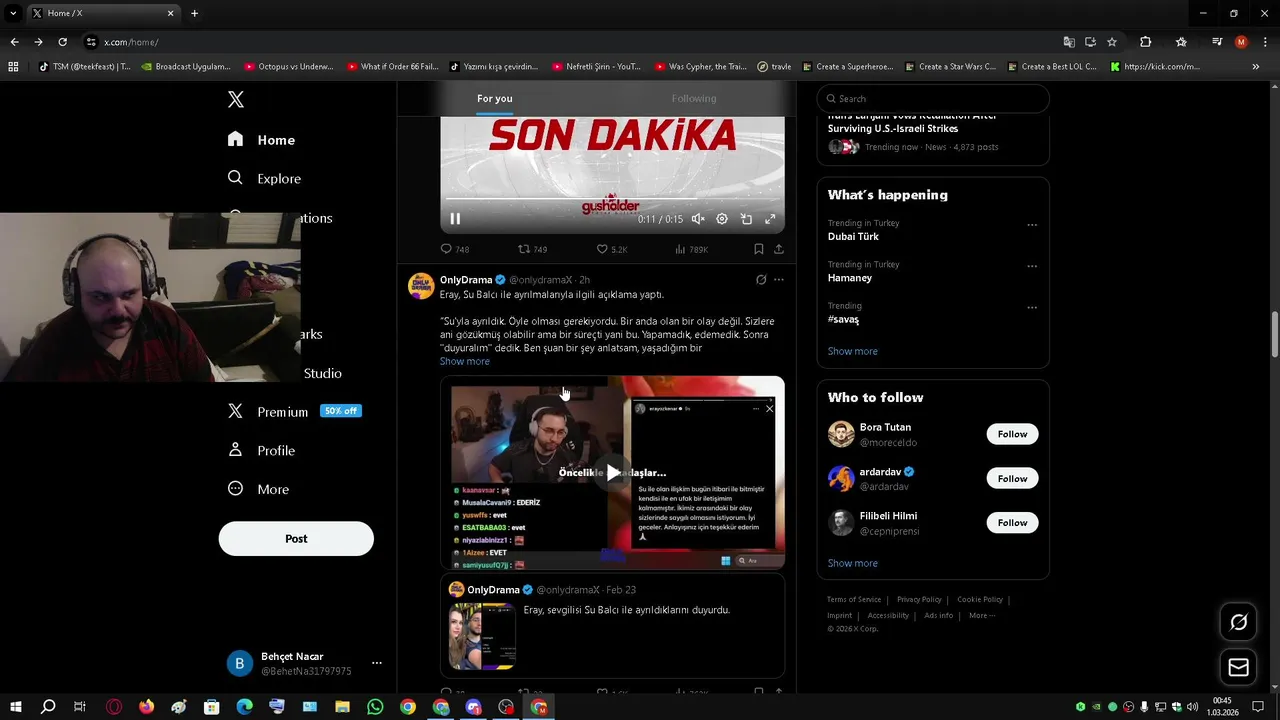The width and height of the screenshot is (1280, 720).
Task: Open the kick.com bookmark
Action: click(1155, 67)
